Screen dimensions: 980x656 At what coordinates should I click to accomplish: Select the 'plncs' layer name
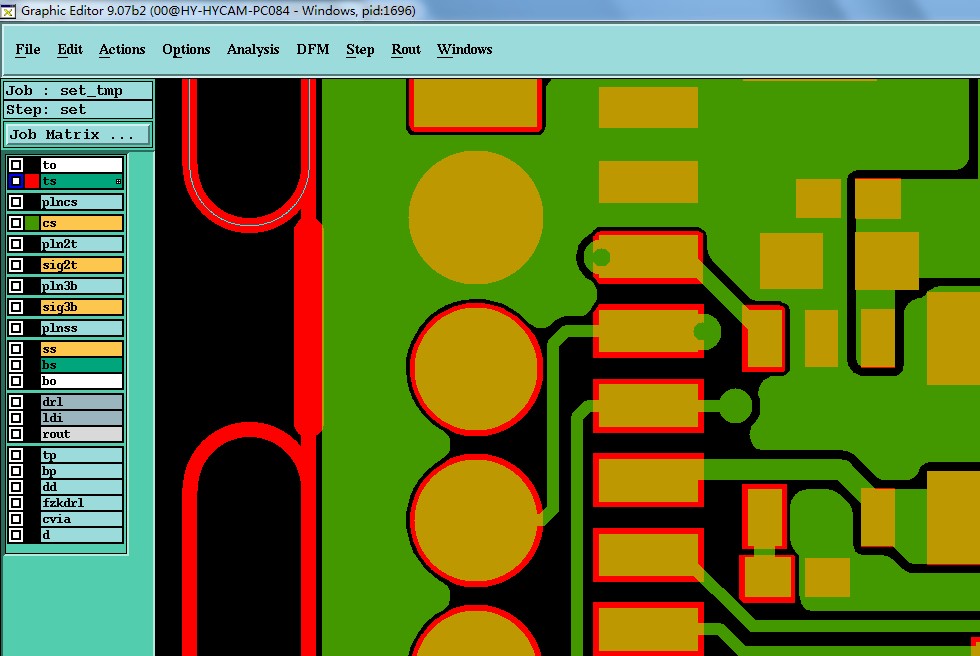coord(81,202)
